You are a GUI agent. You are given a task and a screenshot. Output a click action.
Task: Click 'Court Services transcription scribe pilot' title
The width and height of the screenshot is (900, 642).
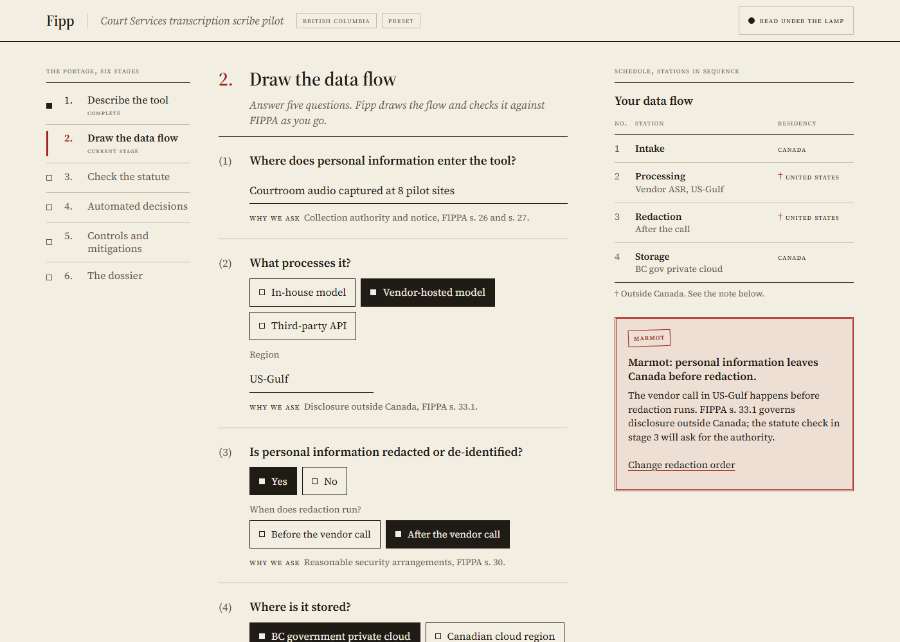[192, 21]
